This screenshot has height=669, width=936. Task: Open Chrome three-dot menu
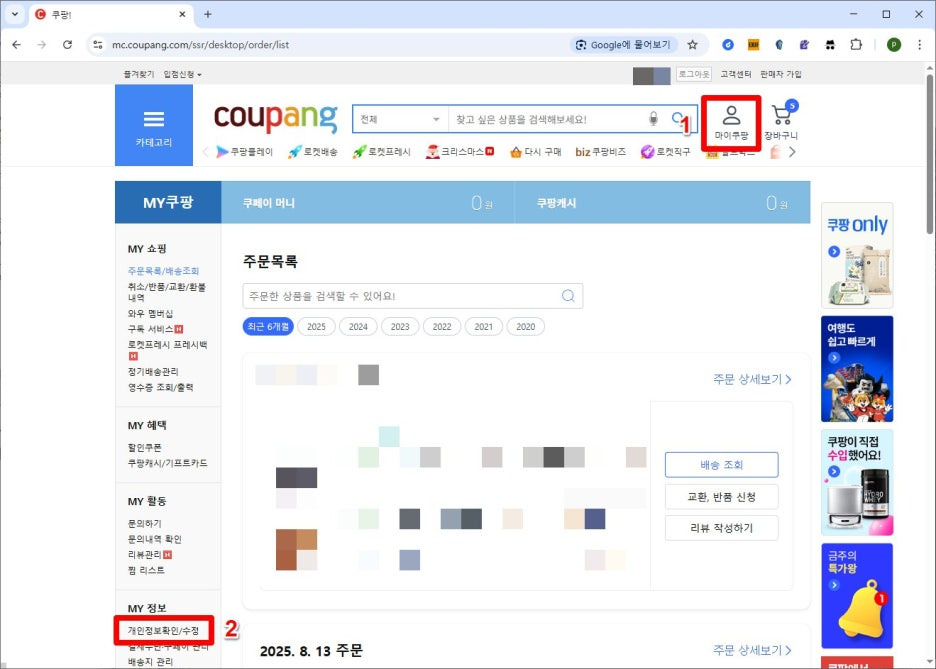[x=919, y=45]
